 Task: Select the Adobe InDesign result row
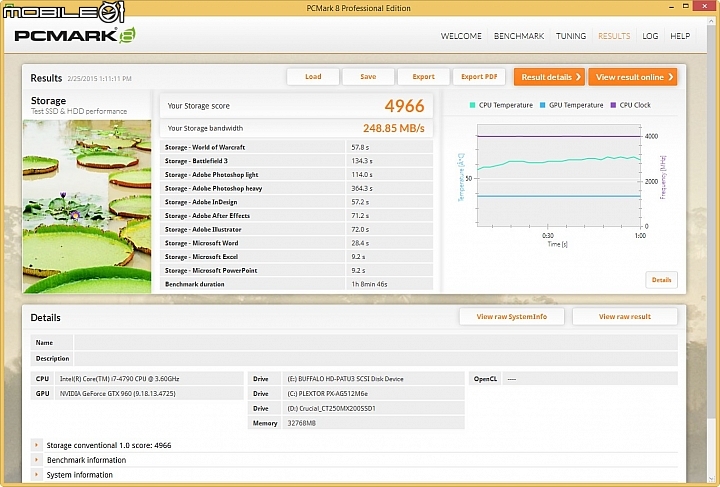pyautogui.click(x=296, y=202)
